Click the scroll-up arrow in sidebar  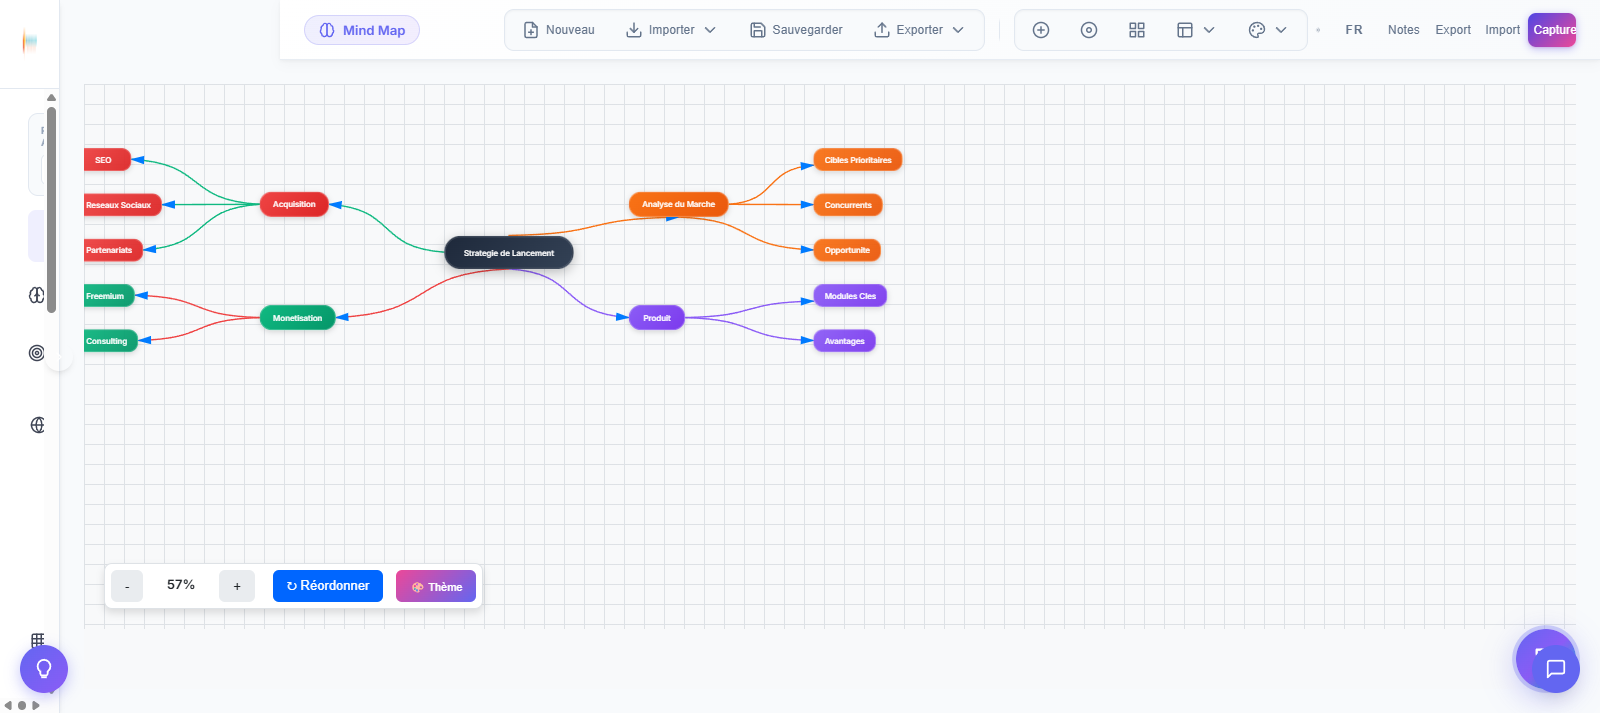click(x=51, y=97)
